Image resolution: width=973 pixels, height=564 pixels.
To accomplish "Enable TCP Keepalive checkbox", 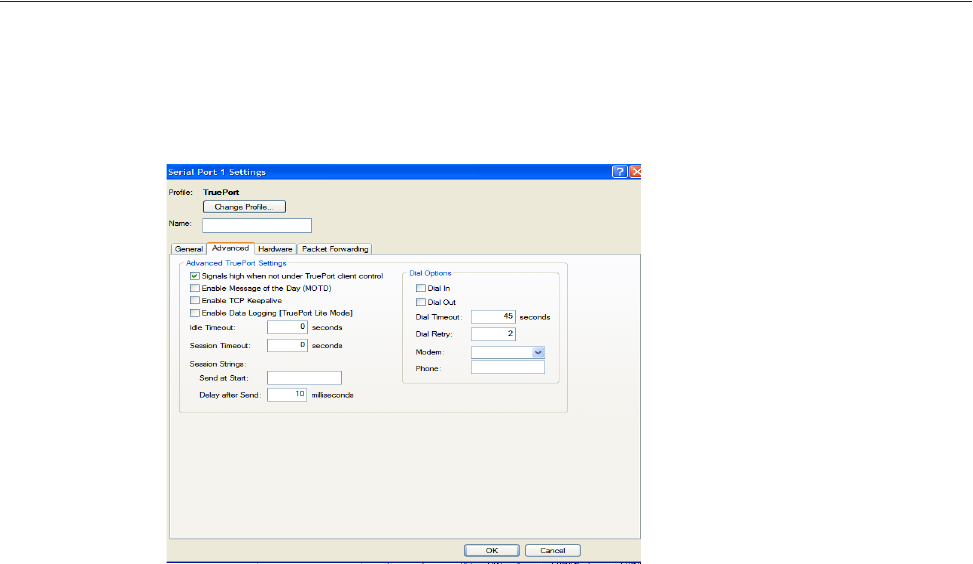I will (195, 300).
